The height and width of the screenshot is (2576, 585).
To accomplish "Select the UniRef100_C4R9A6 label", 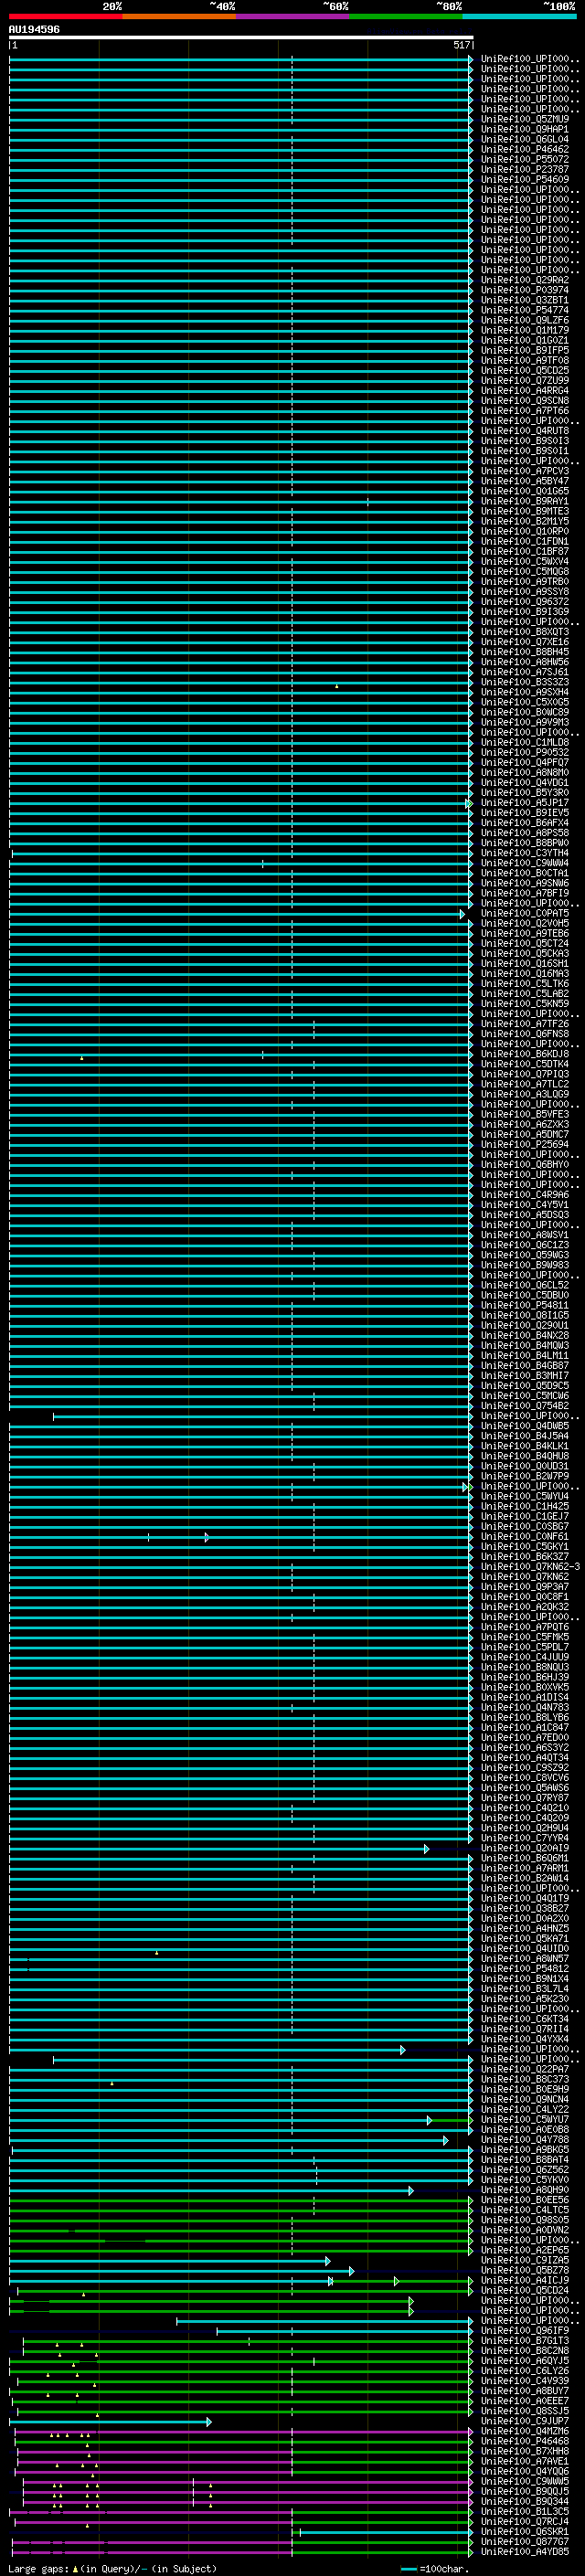I will [525, 1195].
